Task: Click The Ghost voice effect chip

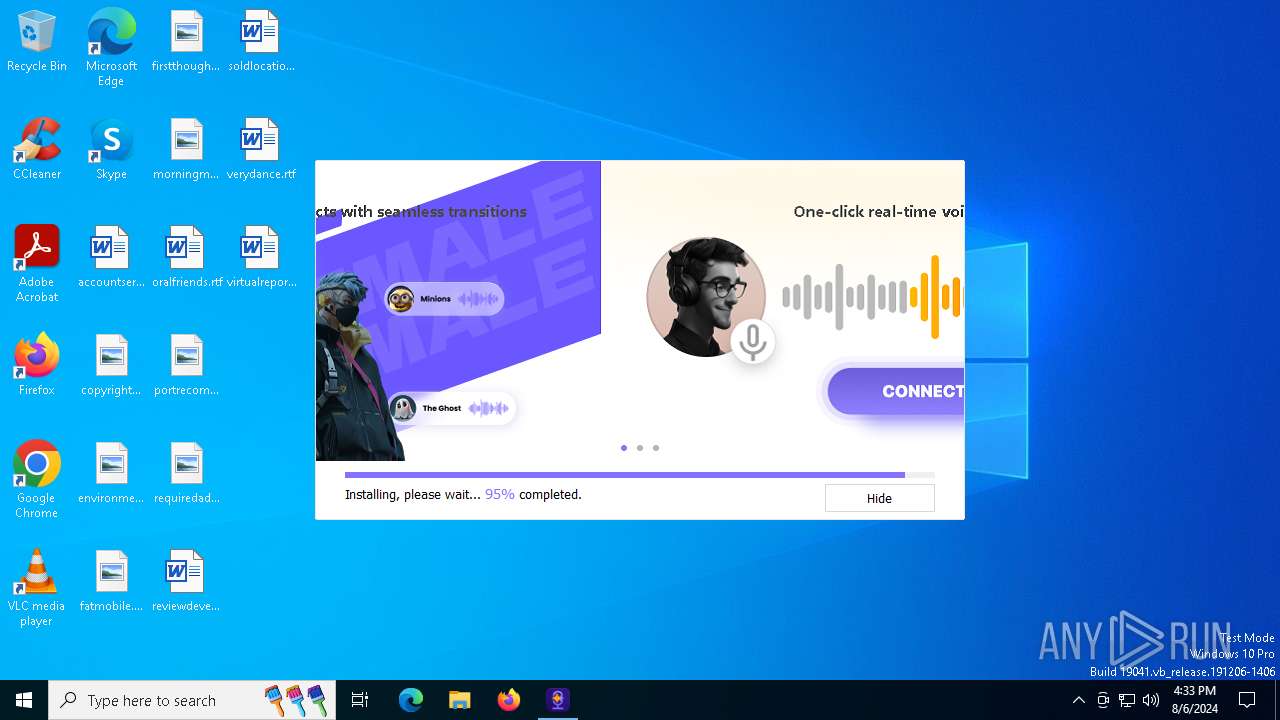Action: 451,408
